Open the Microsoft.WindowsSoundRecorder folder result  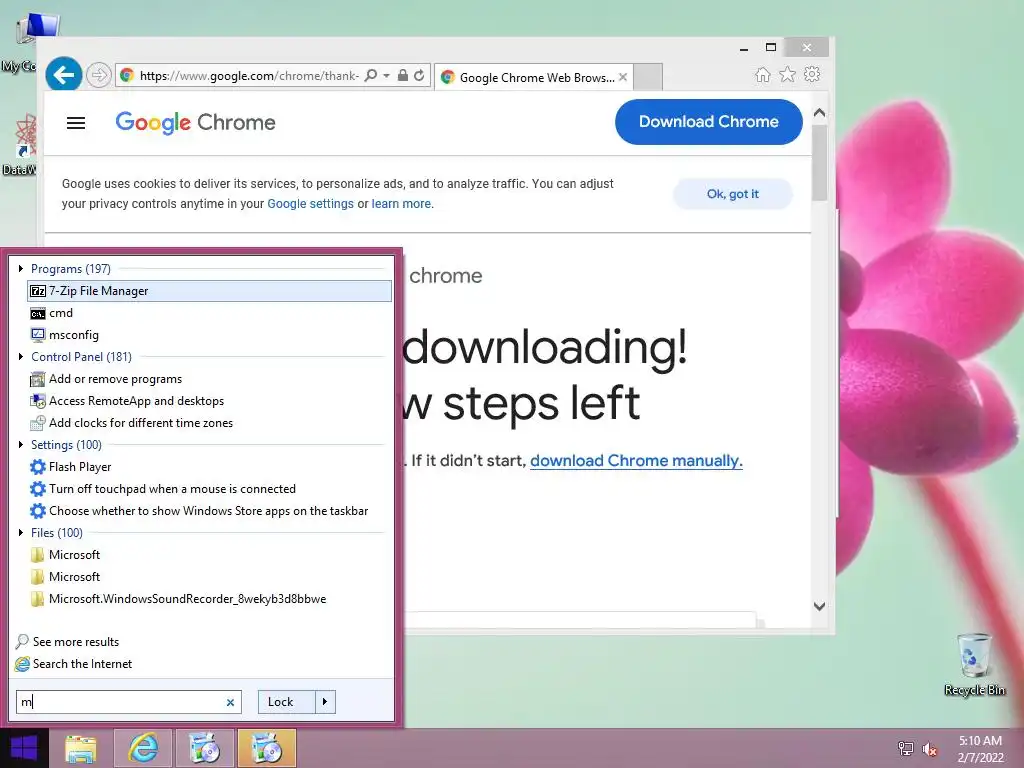pyautogui.click(x=210, y=599)
